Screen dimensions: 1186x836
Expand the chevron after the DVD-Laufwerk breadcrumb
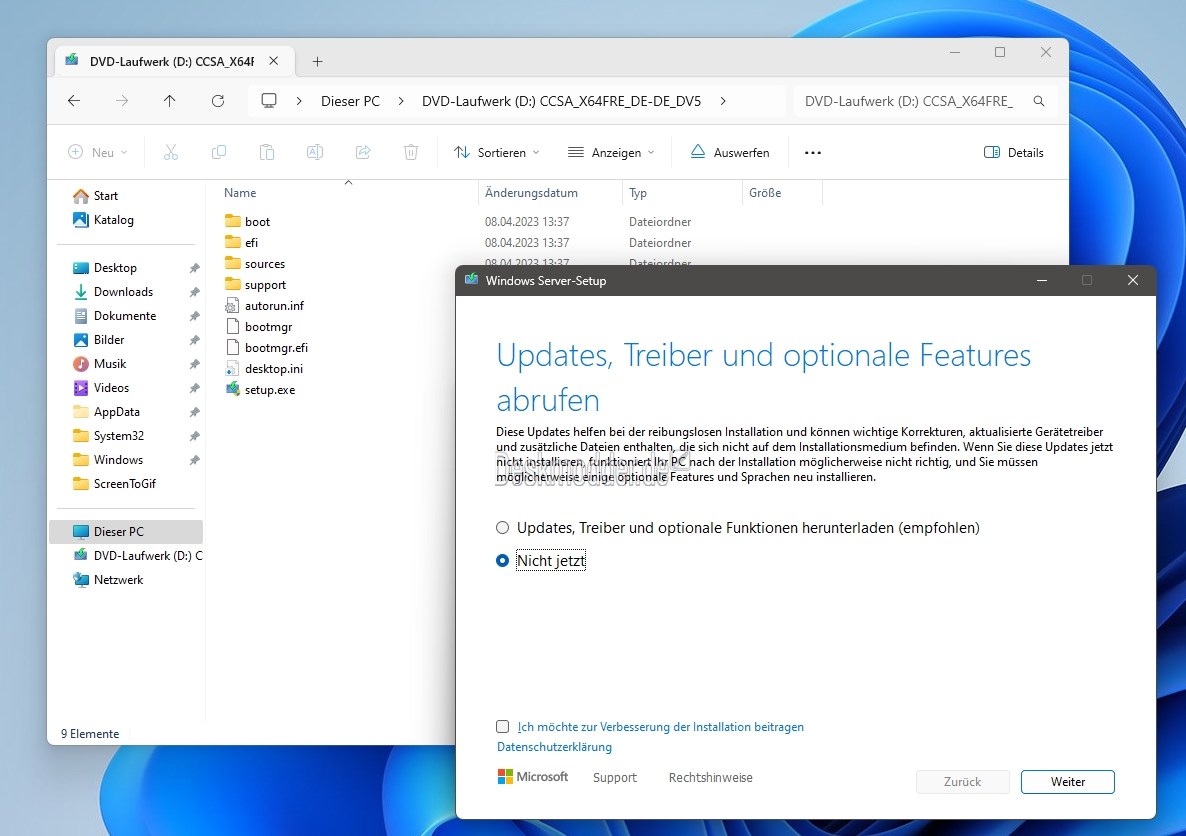click(723, 101)
